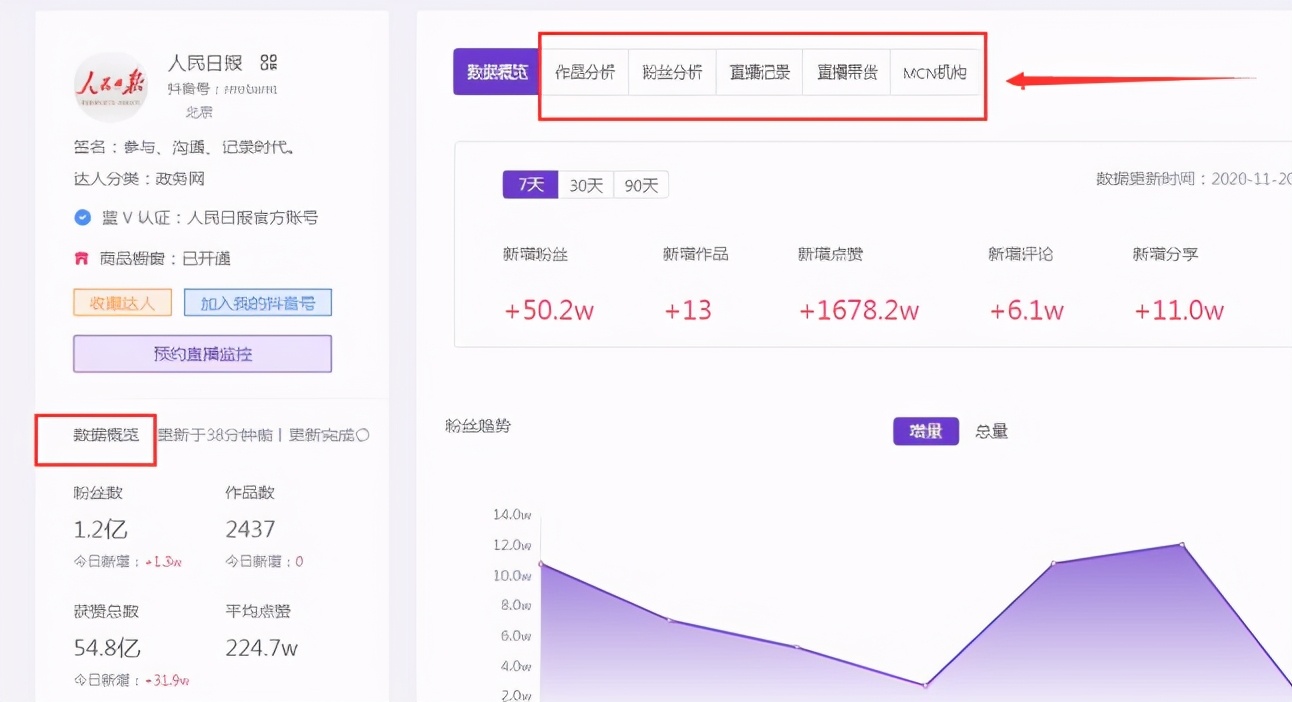This screenshot has width=1292, height=702.
Task: Open the 粉丝分析 tab
Action: click(672, 73)
